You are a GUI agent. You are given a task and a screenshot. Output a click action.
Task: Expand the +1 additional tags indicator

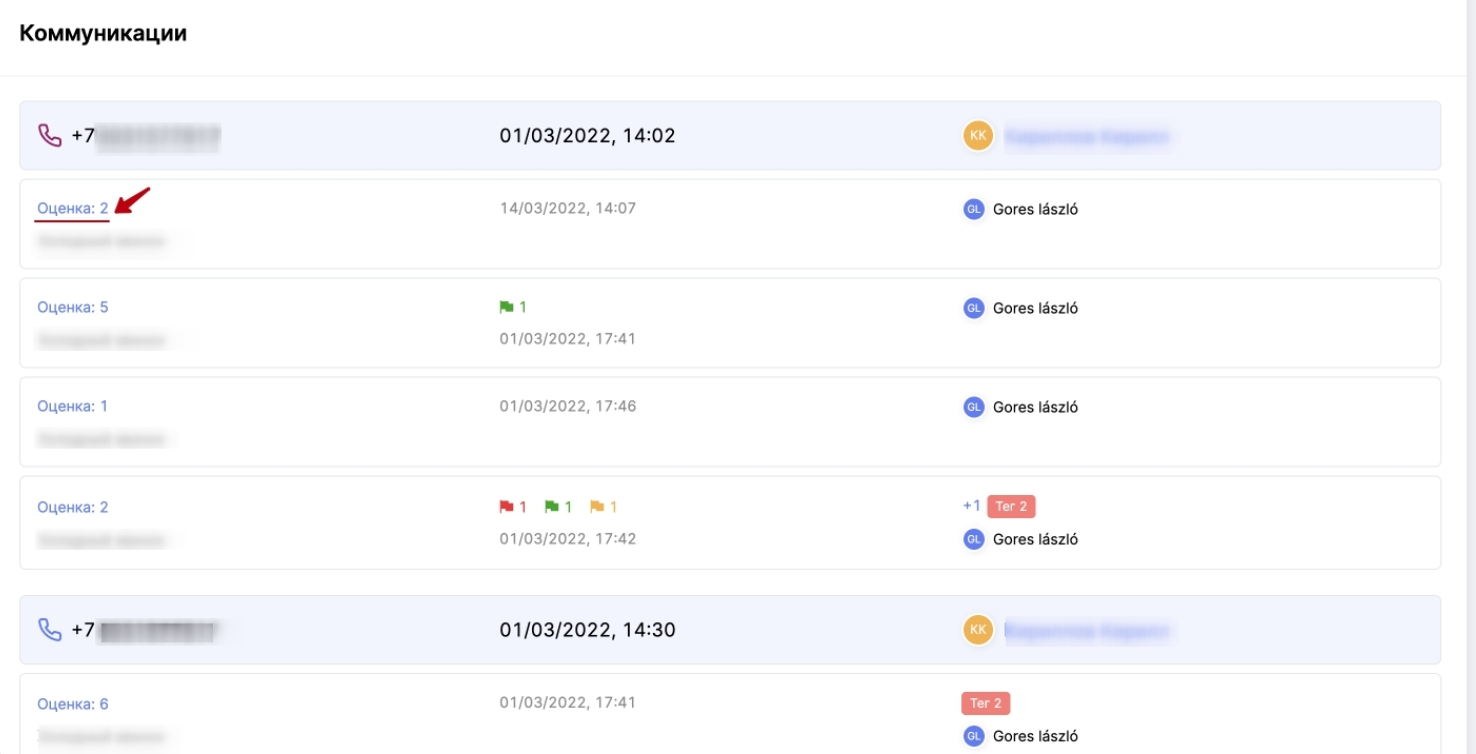[971, 506]
